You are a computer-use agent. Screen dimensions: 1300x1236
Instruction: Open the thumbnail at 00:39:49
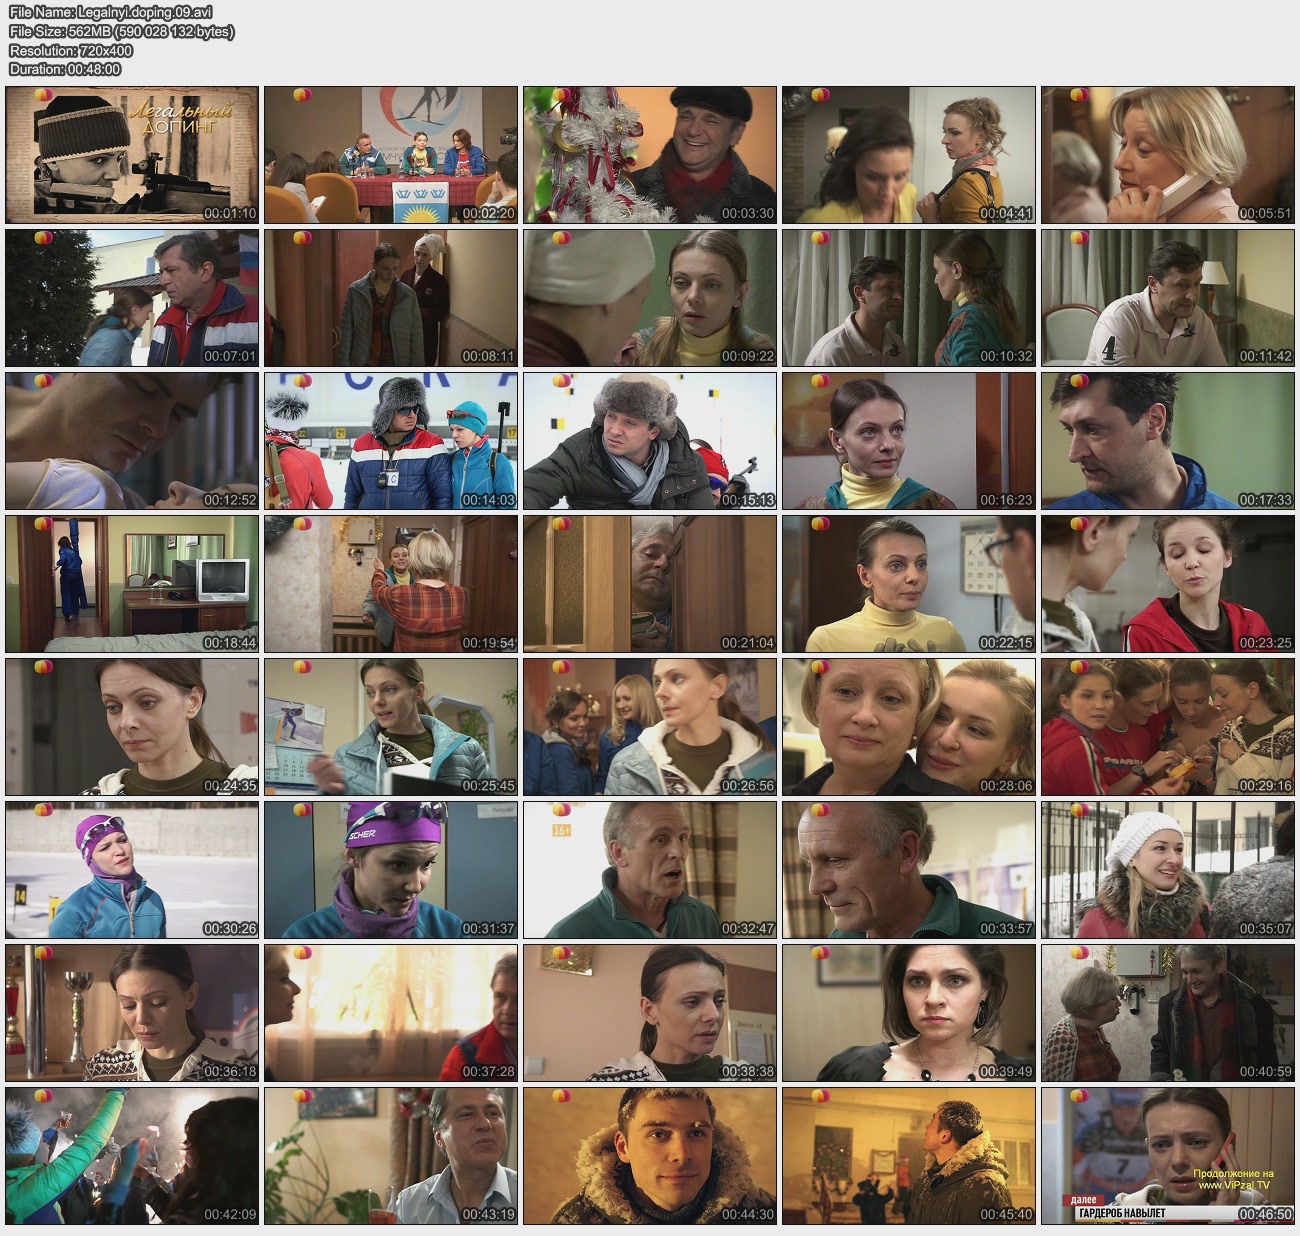pos(908,1013)
